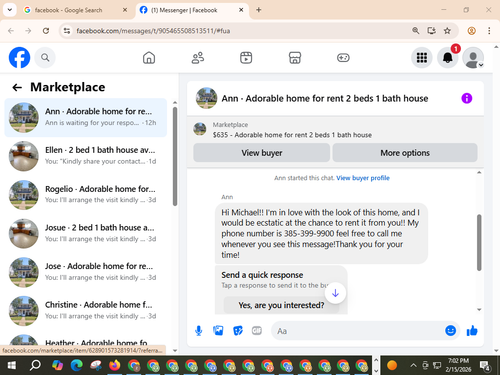500x375 pixels.
Task: Open Ellen's 2 bed 1 bath conversation
Action: (x=86, y=156)
